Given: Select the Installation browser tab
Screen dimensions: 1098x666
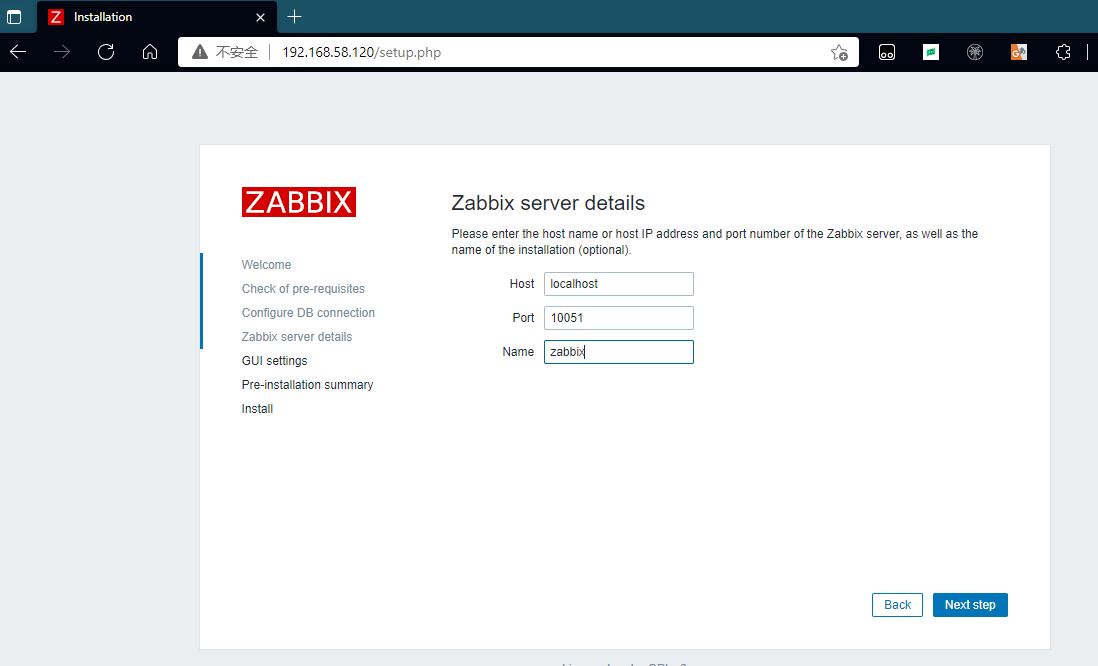Looking at the screenshot, I should (x=157, y=17).
